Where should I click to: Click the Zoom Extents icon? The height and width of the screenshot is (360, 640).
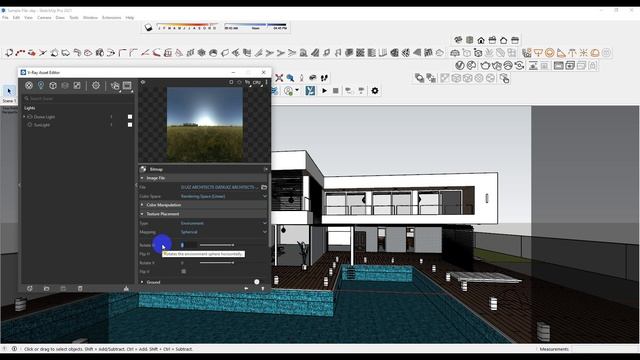[279, 78]
